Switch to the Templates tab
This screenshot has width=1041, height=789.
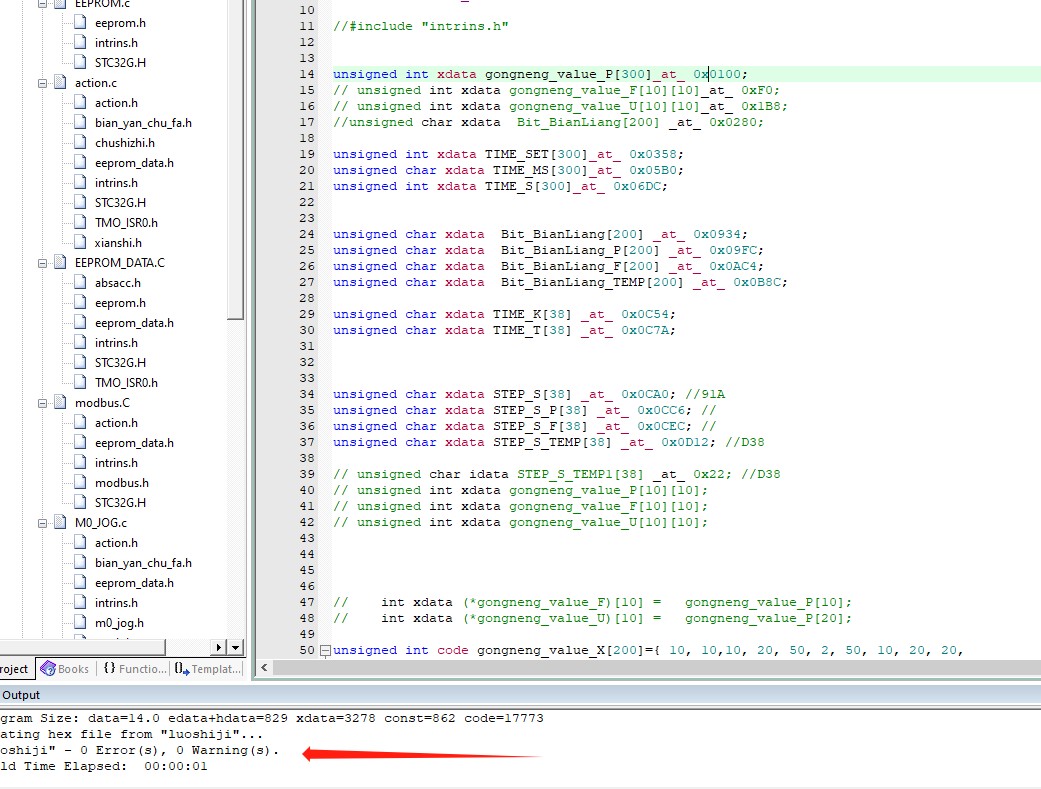[x=208, y=669]
